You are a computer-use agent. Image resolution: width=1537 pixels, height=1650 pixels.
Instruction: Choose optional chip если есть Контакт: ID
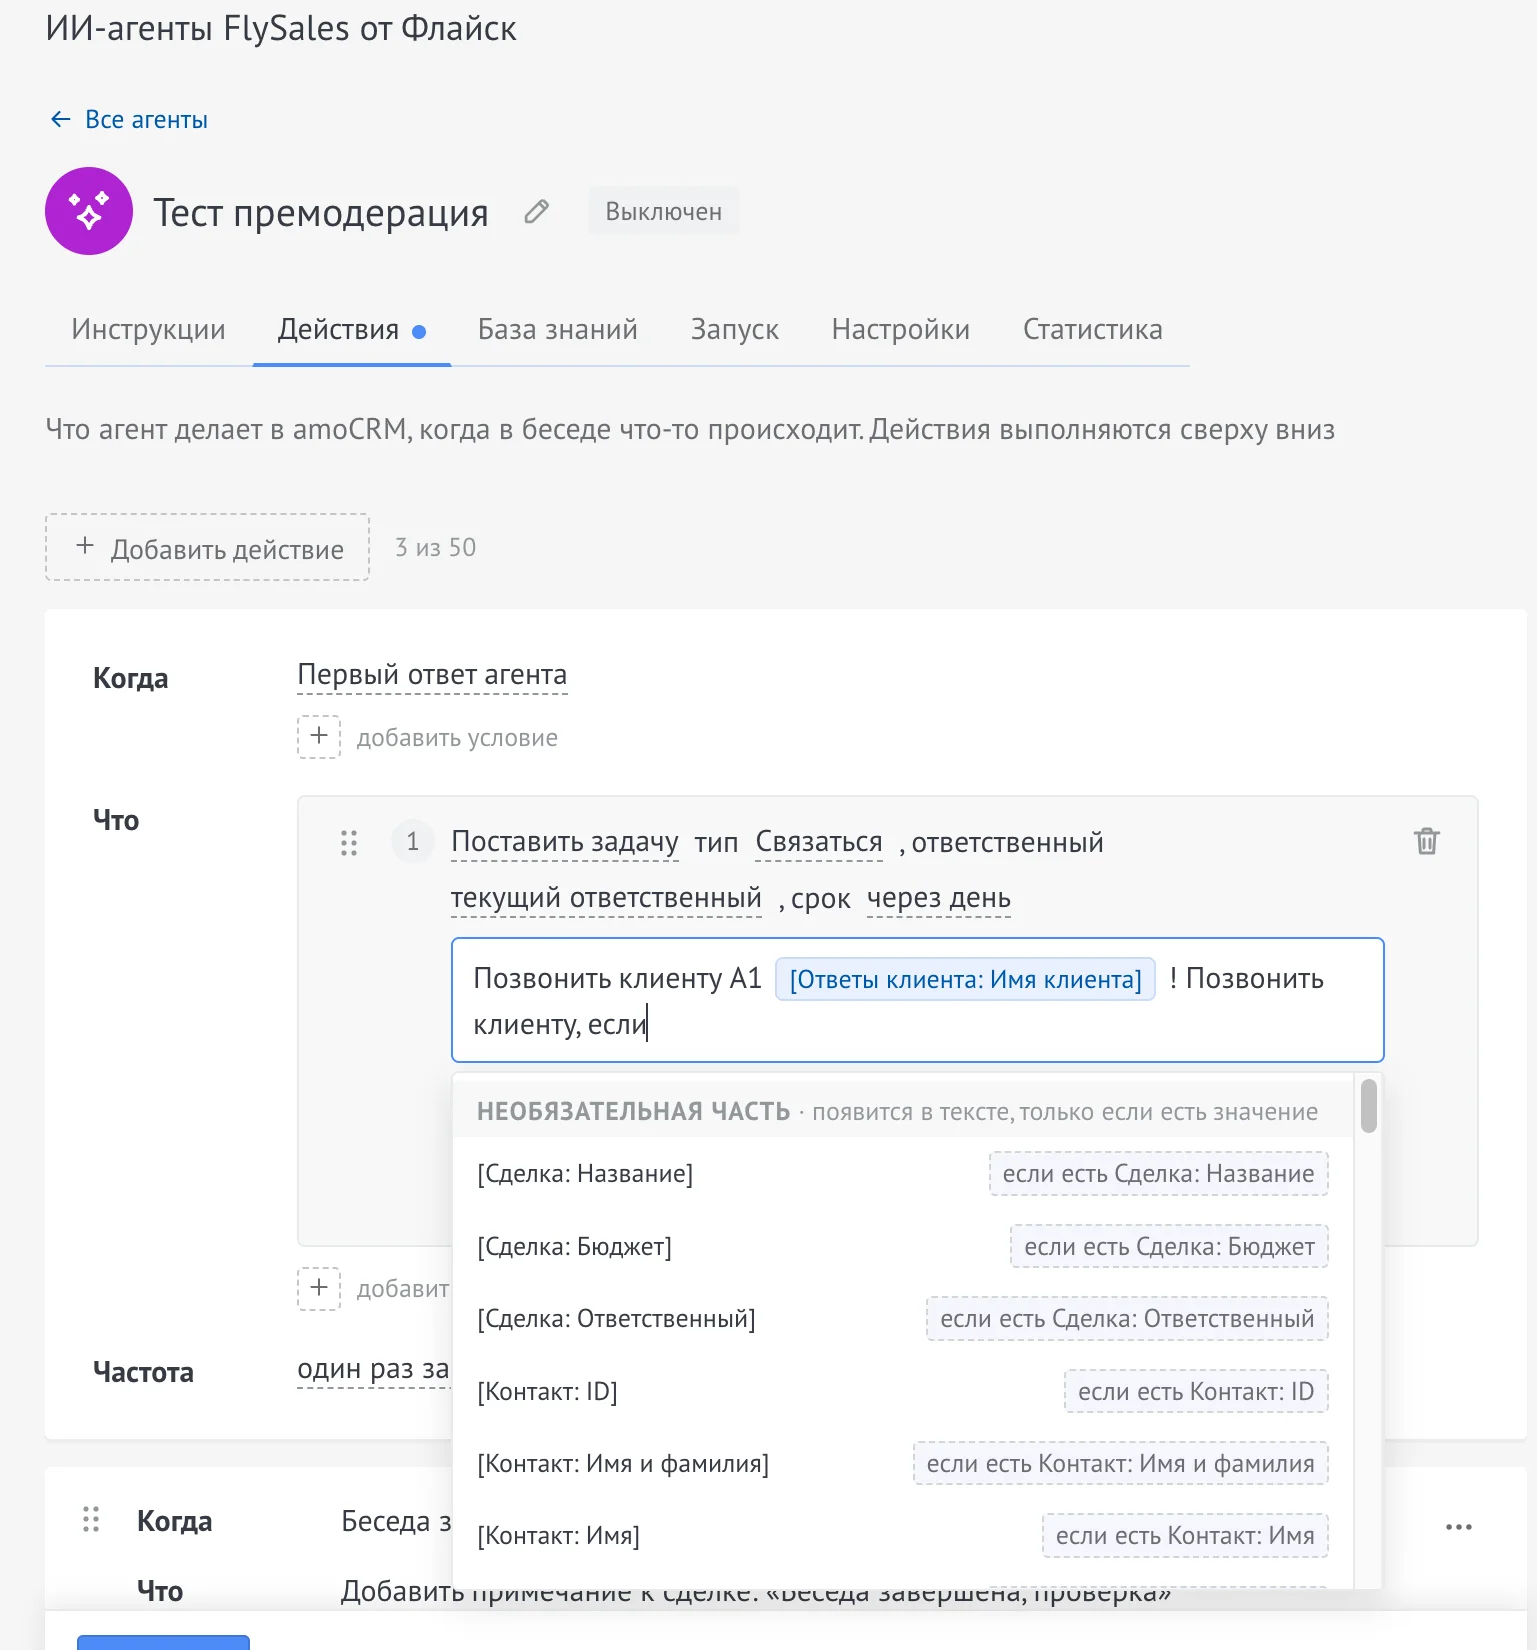coord(1196,1391)
